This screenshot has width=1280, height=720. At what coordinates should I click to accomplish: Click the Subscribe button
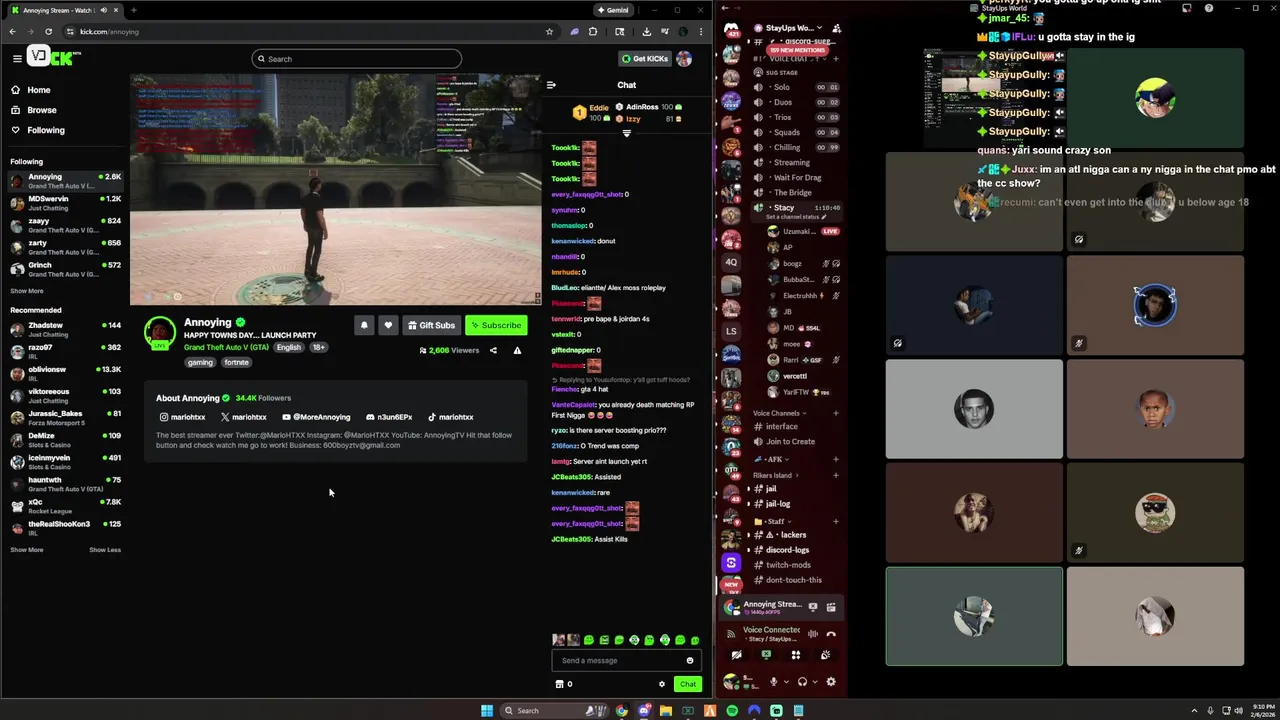[x=495, y=325]
